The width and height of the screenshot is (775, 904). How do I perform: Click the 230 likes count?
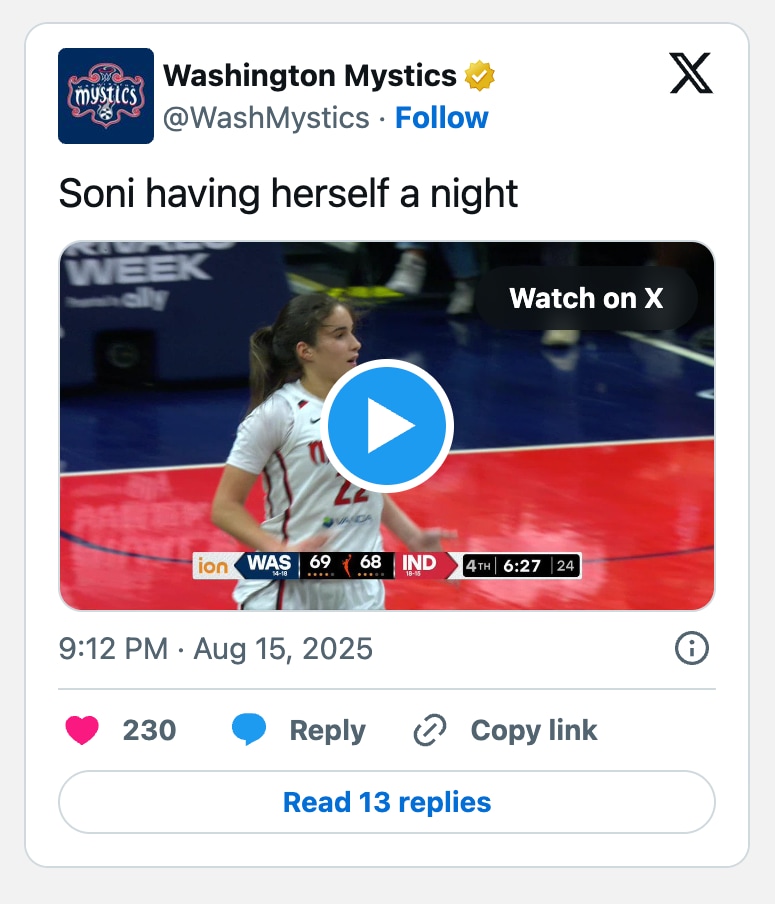149,731
